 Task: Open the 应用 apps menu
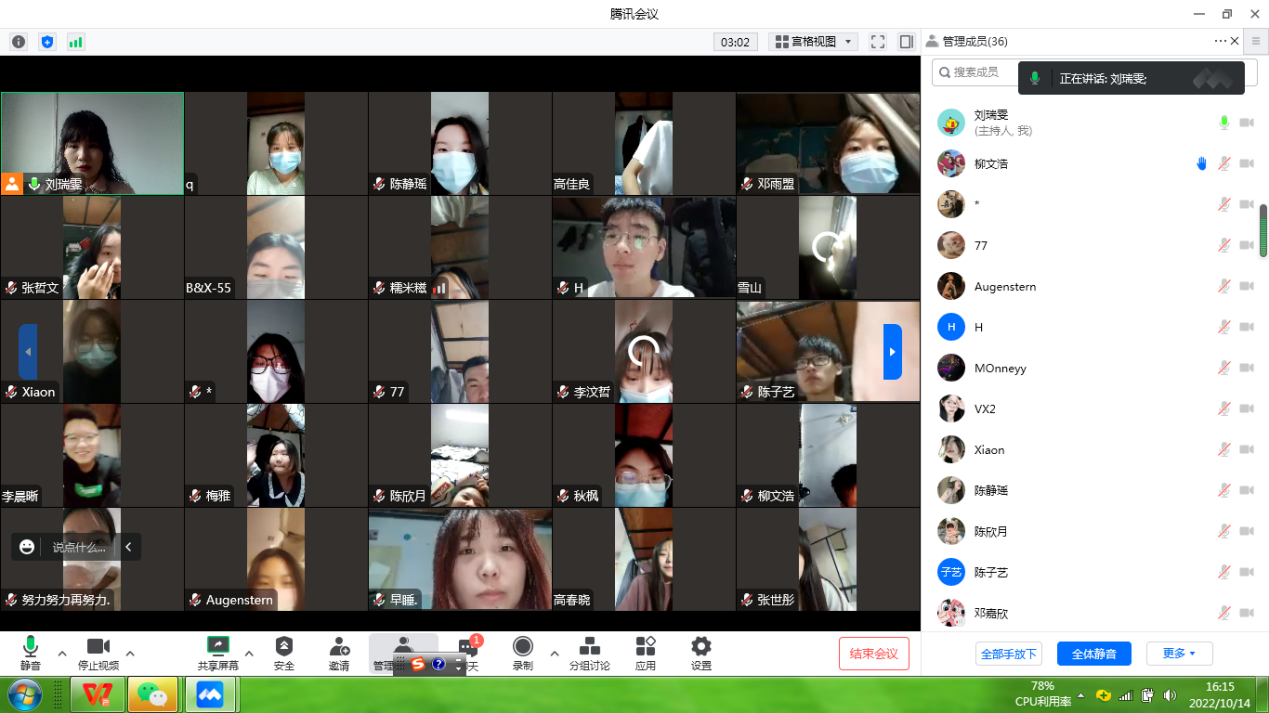tap(645, 653)
